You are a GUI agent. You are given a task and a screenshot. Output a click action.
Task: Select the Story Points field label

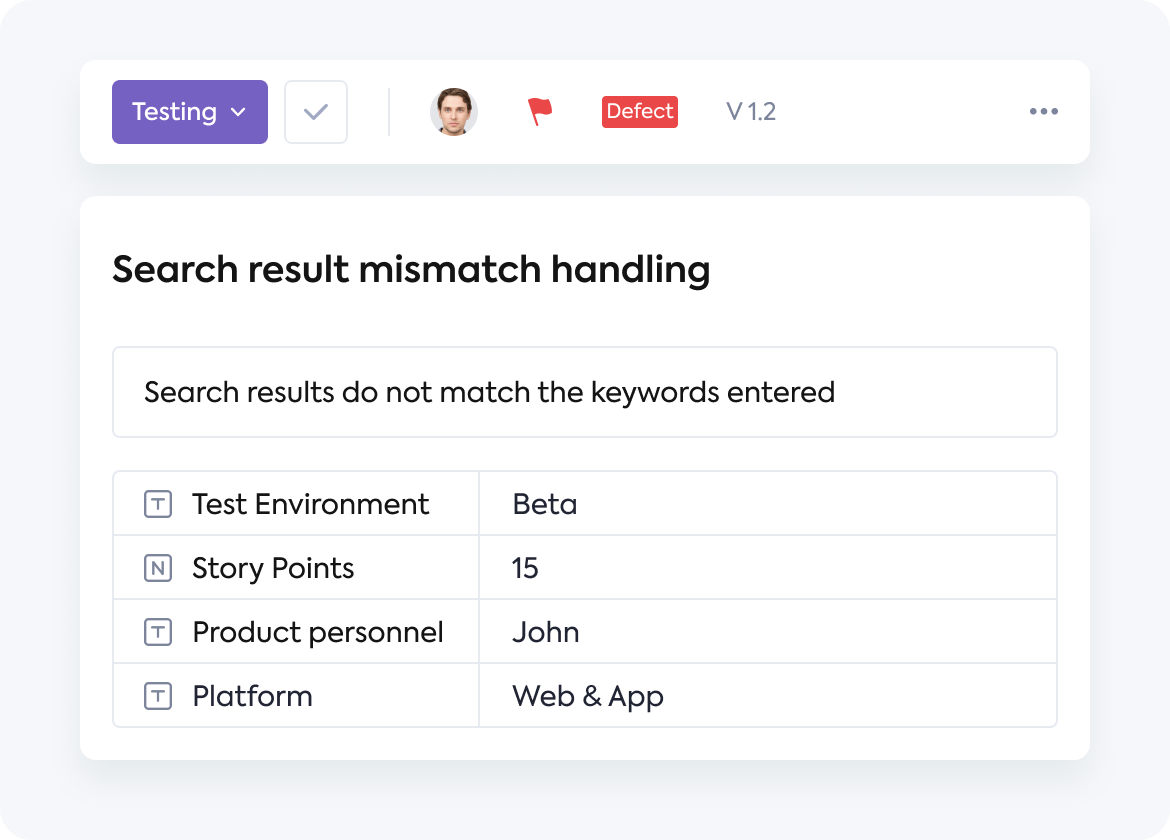[273, 568]
